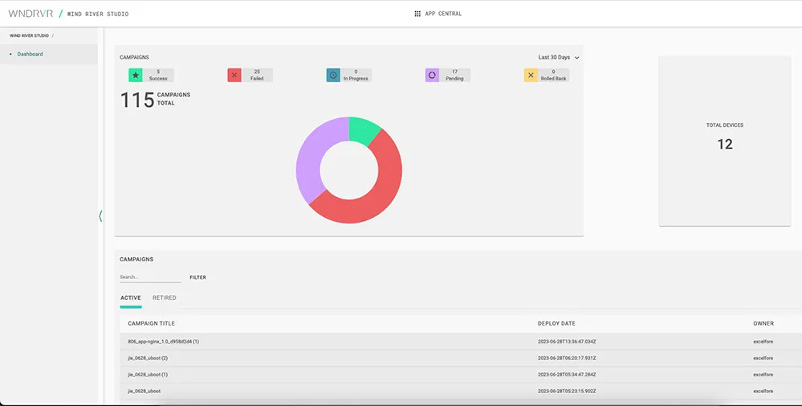Click the green Success star icon
This screenshot has height=406, width=802.
(135, 75)
